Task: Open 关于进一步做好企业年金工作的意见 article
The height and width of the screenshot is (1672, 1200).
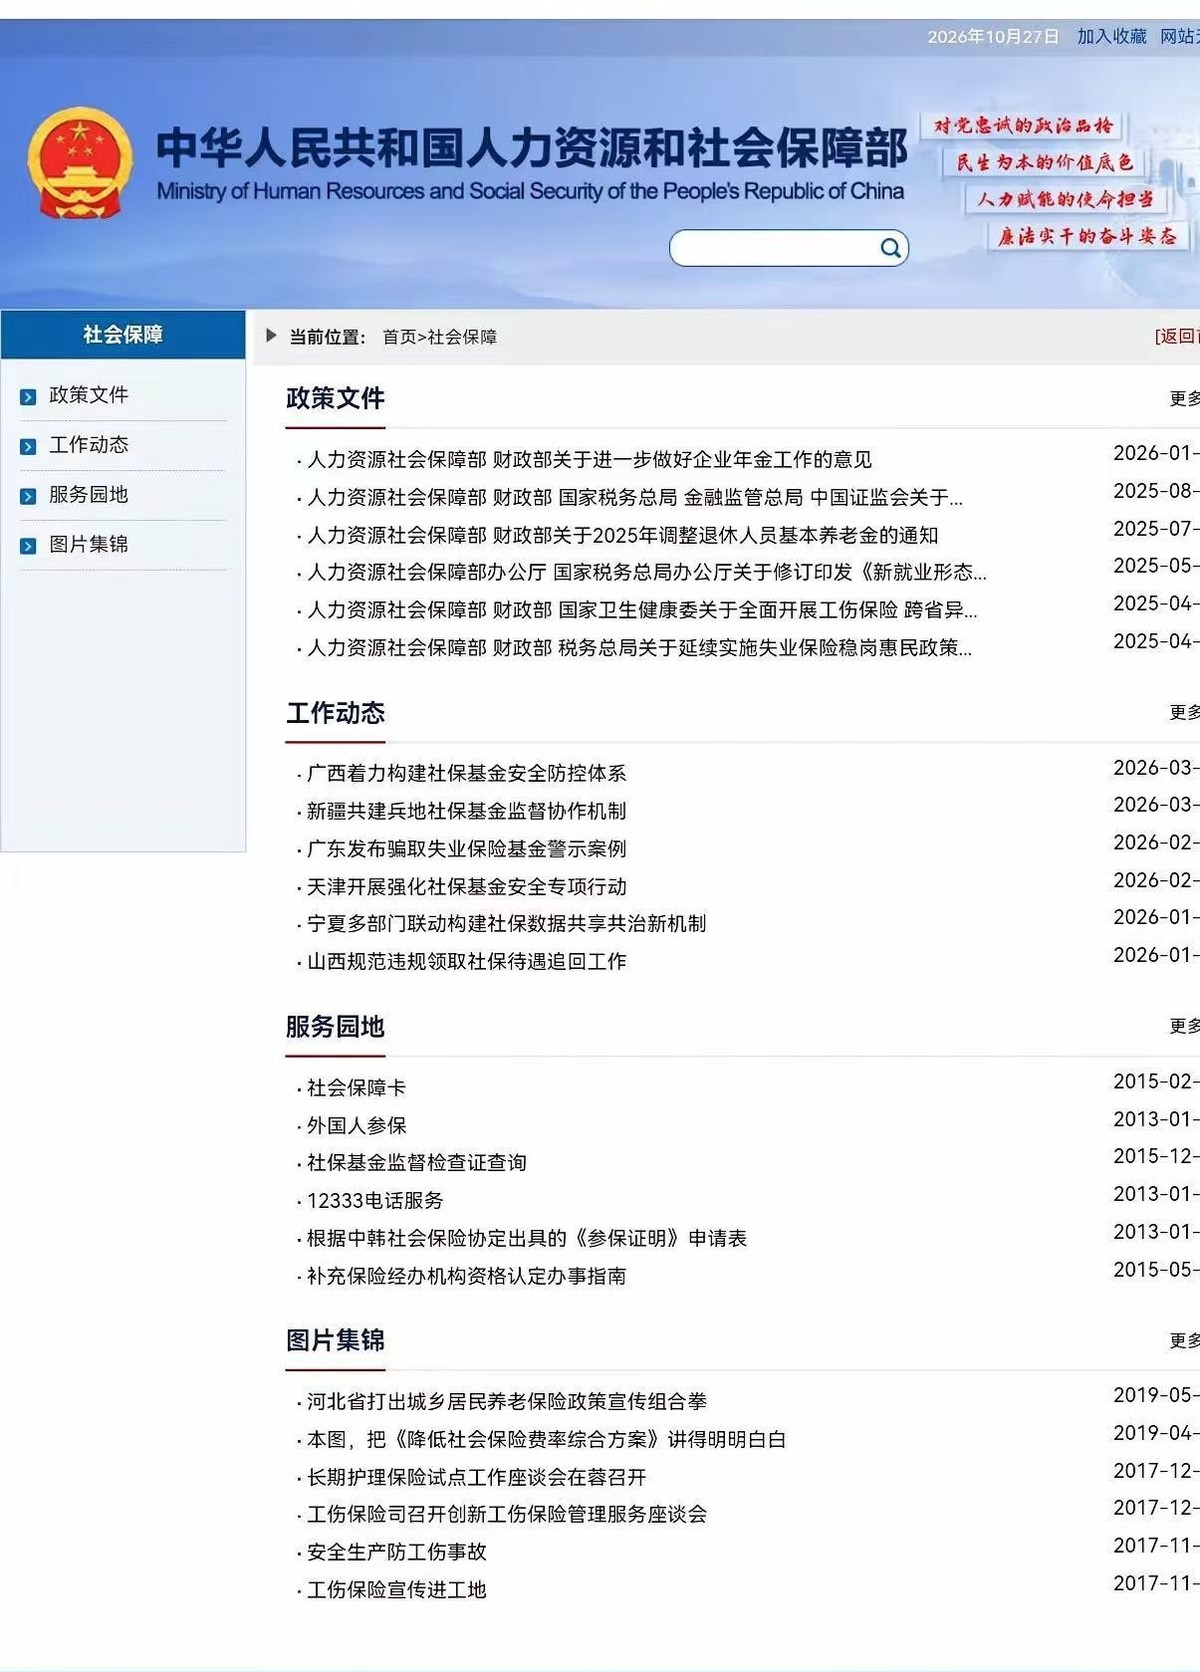Action: [589, 460]
